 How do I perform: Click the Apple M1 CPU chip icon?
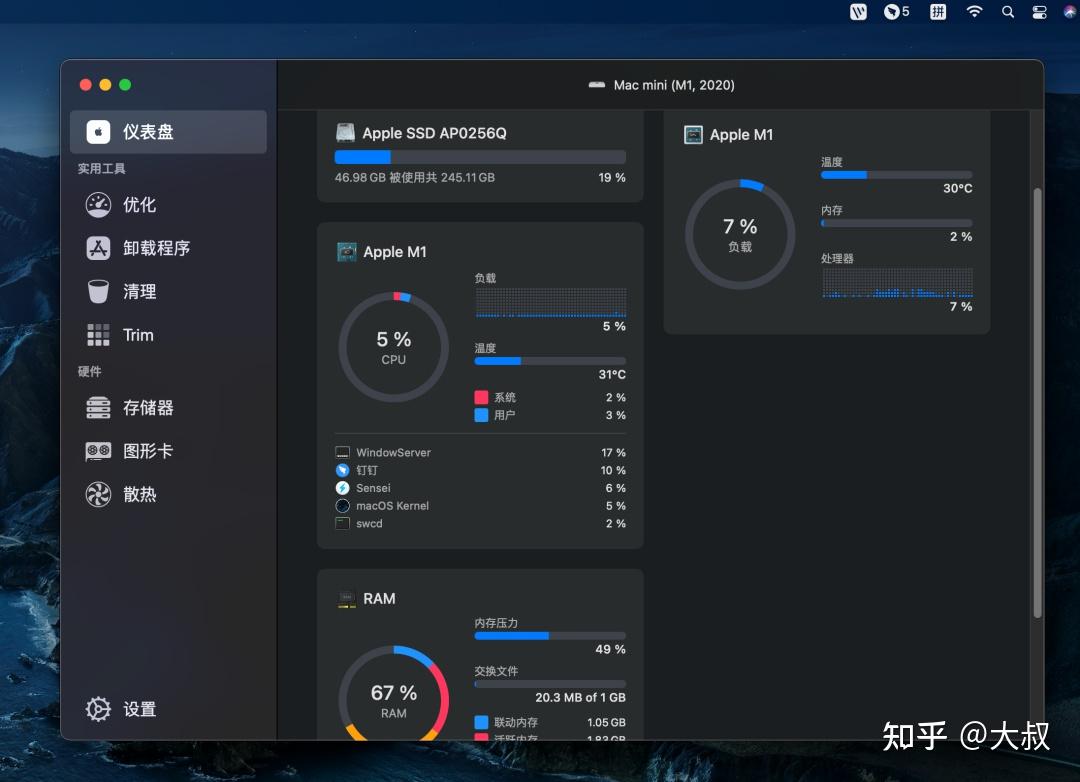pos(346,252)
